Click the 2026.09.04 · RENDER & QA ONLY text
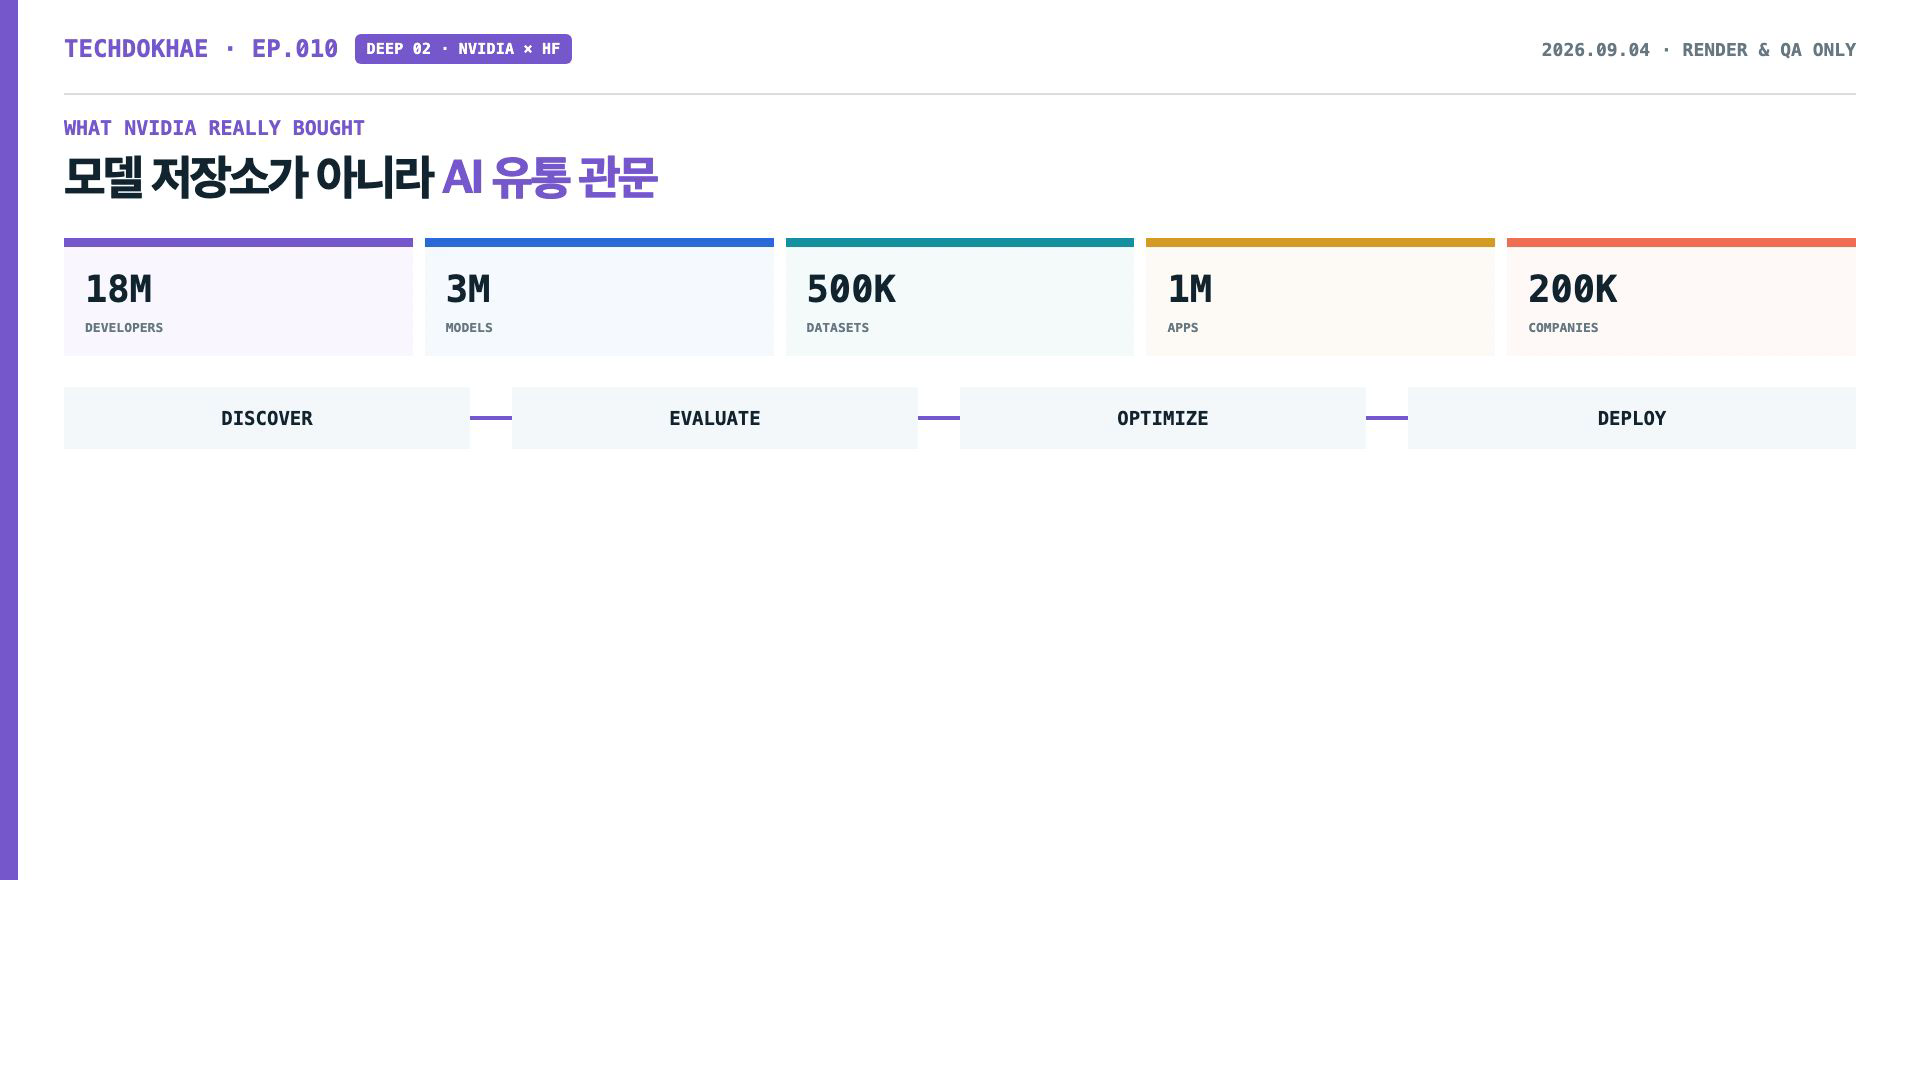The image size is (1920, 1080). tap(1698, 50)
